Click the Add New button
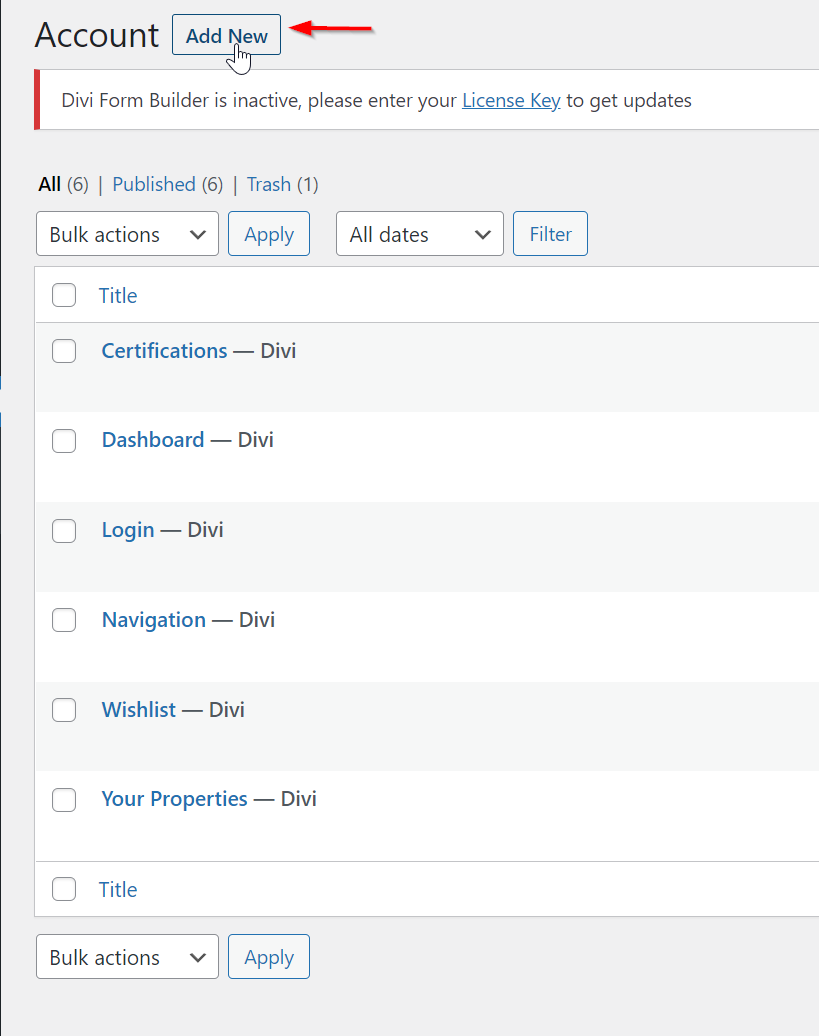This screenshot has height=1036, width=819. (x=226, y=36)
